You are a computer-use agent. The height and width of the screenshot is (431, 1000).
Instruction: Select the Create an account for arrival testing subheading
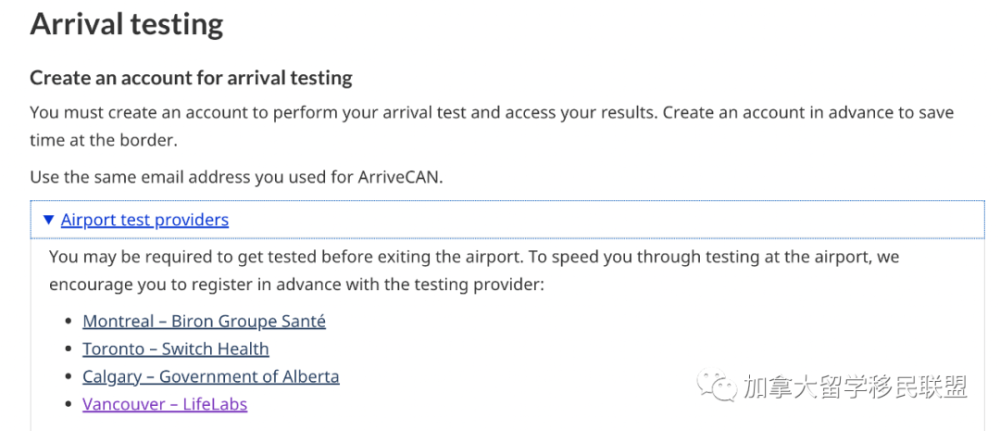point(191,78)
